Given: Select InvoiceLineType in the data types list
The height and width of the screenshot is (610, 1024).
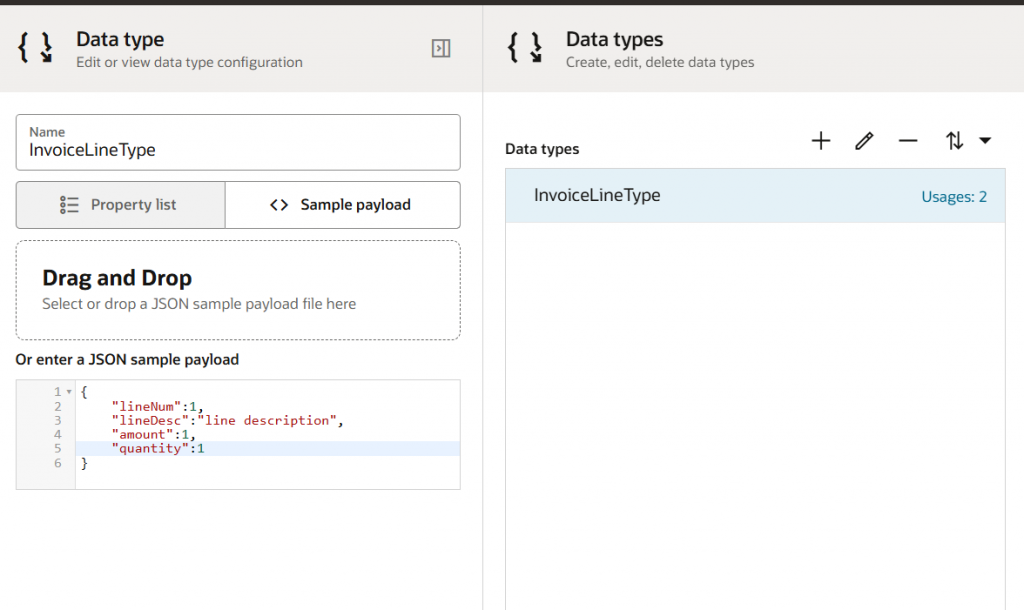Looking at the screenshot, I should tap(597, 195).
